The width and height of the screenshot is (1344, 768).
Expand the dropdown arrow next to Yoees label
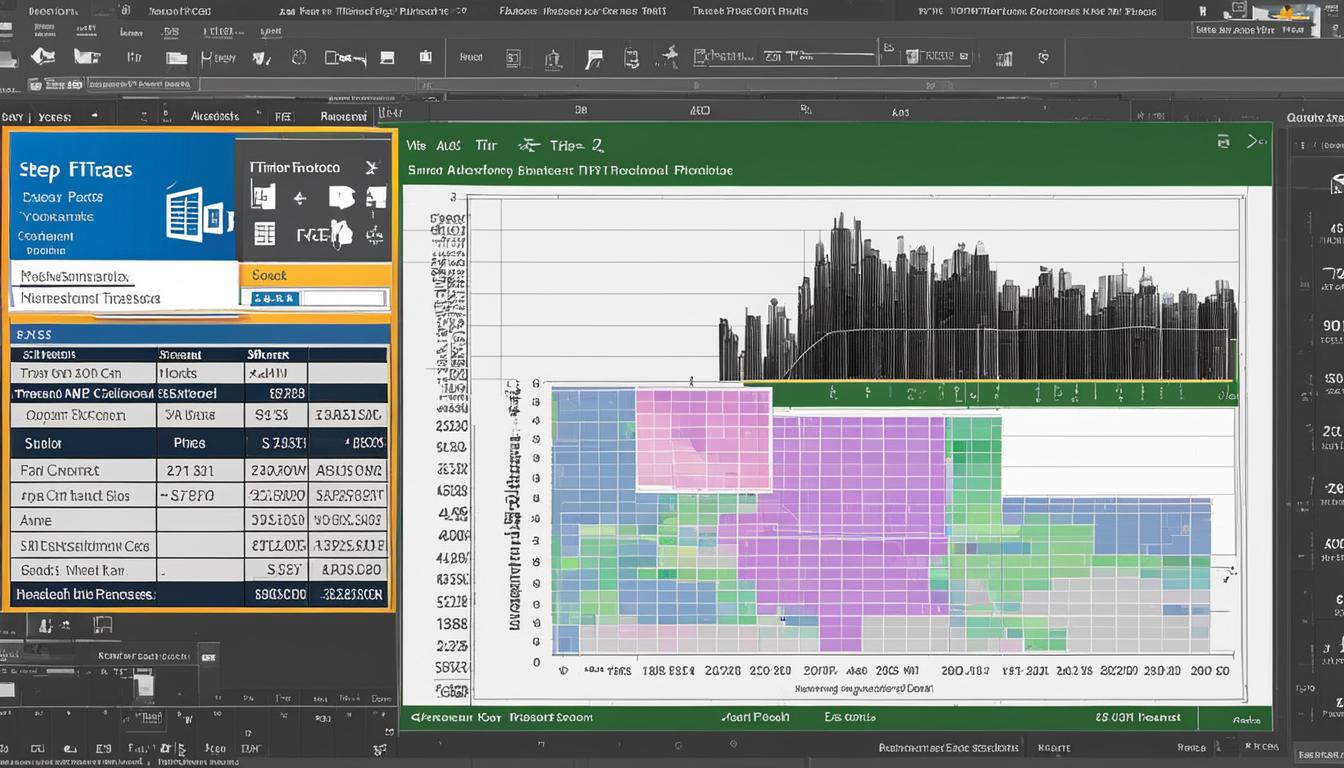click(x=95, y=115)
